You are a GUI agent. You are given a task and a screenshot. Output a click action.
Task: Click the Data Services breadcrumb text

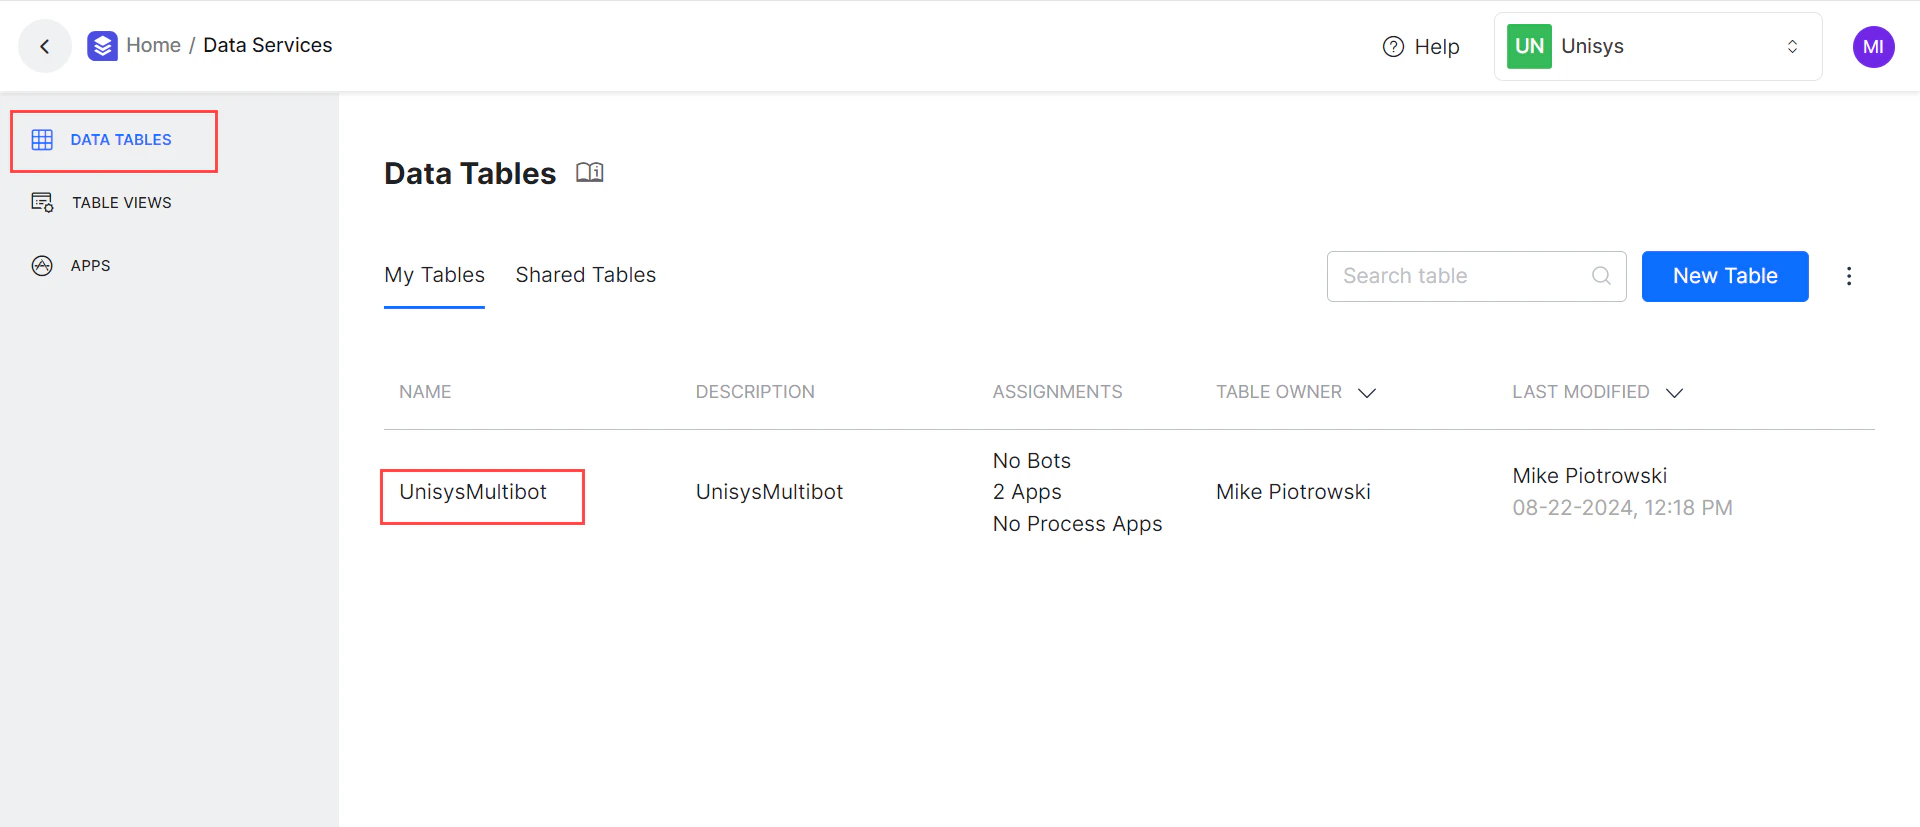[x=267, y=45]
